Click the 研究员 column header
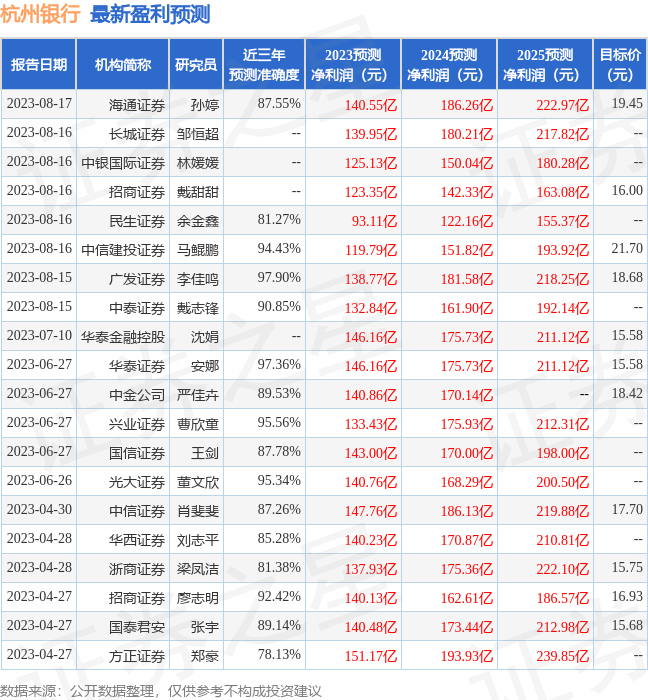Image resolution: width=648 pixels, height=700 pixels. [196, 65]
